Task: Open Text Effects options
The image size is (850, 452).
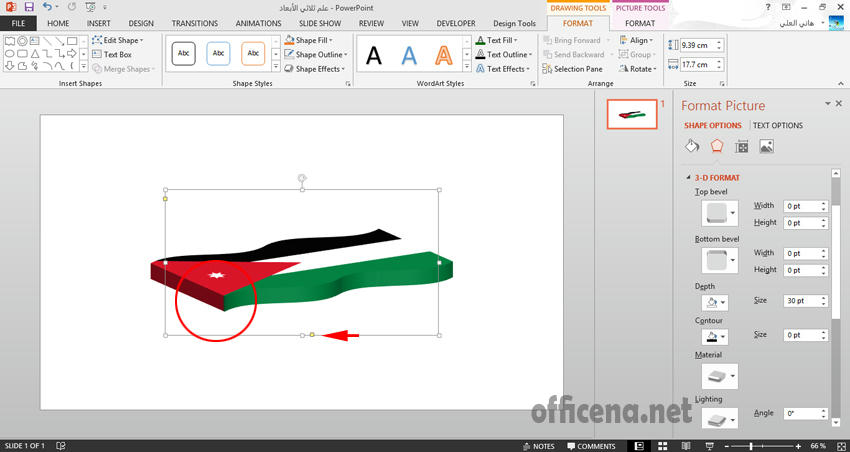Action: click(503, 69)
